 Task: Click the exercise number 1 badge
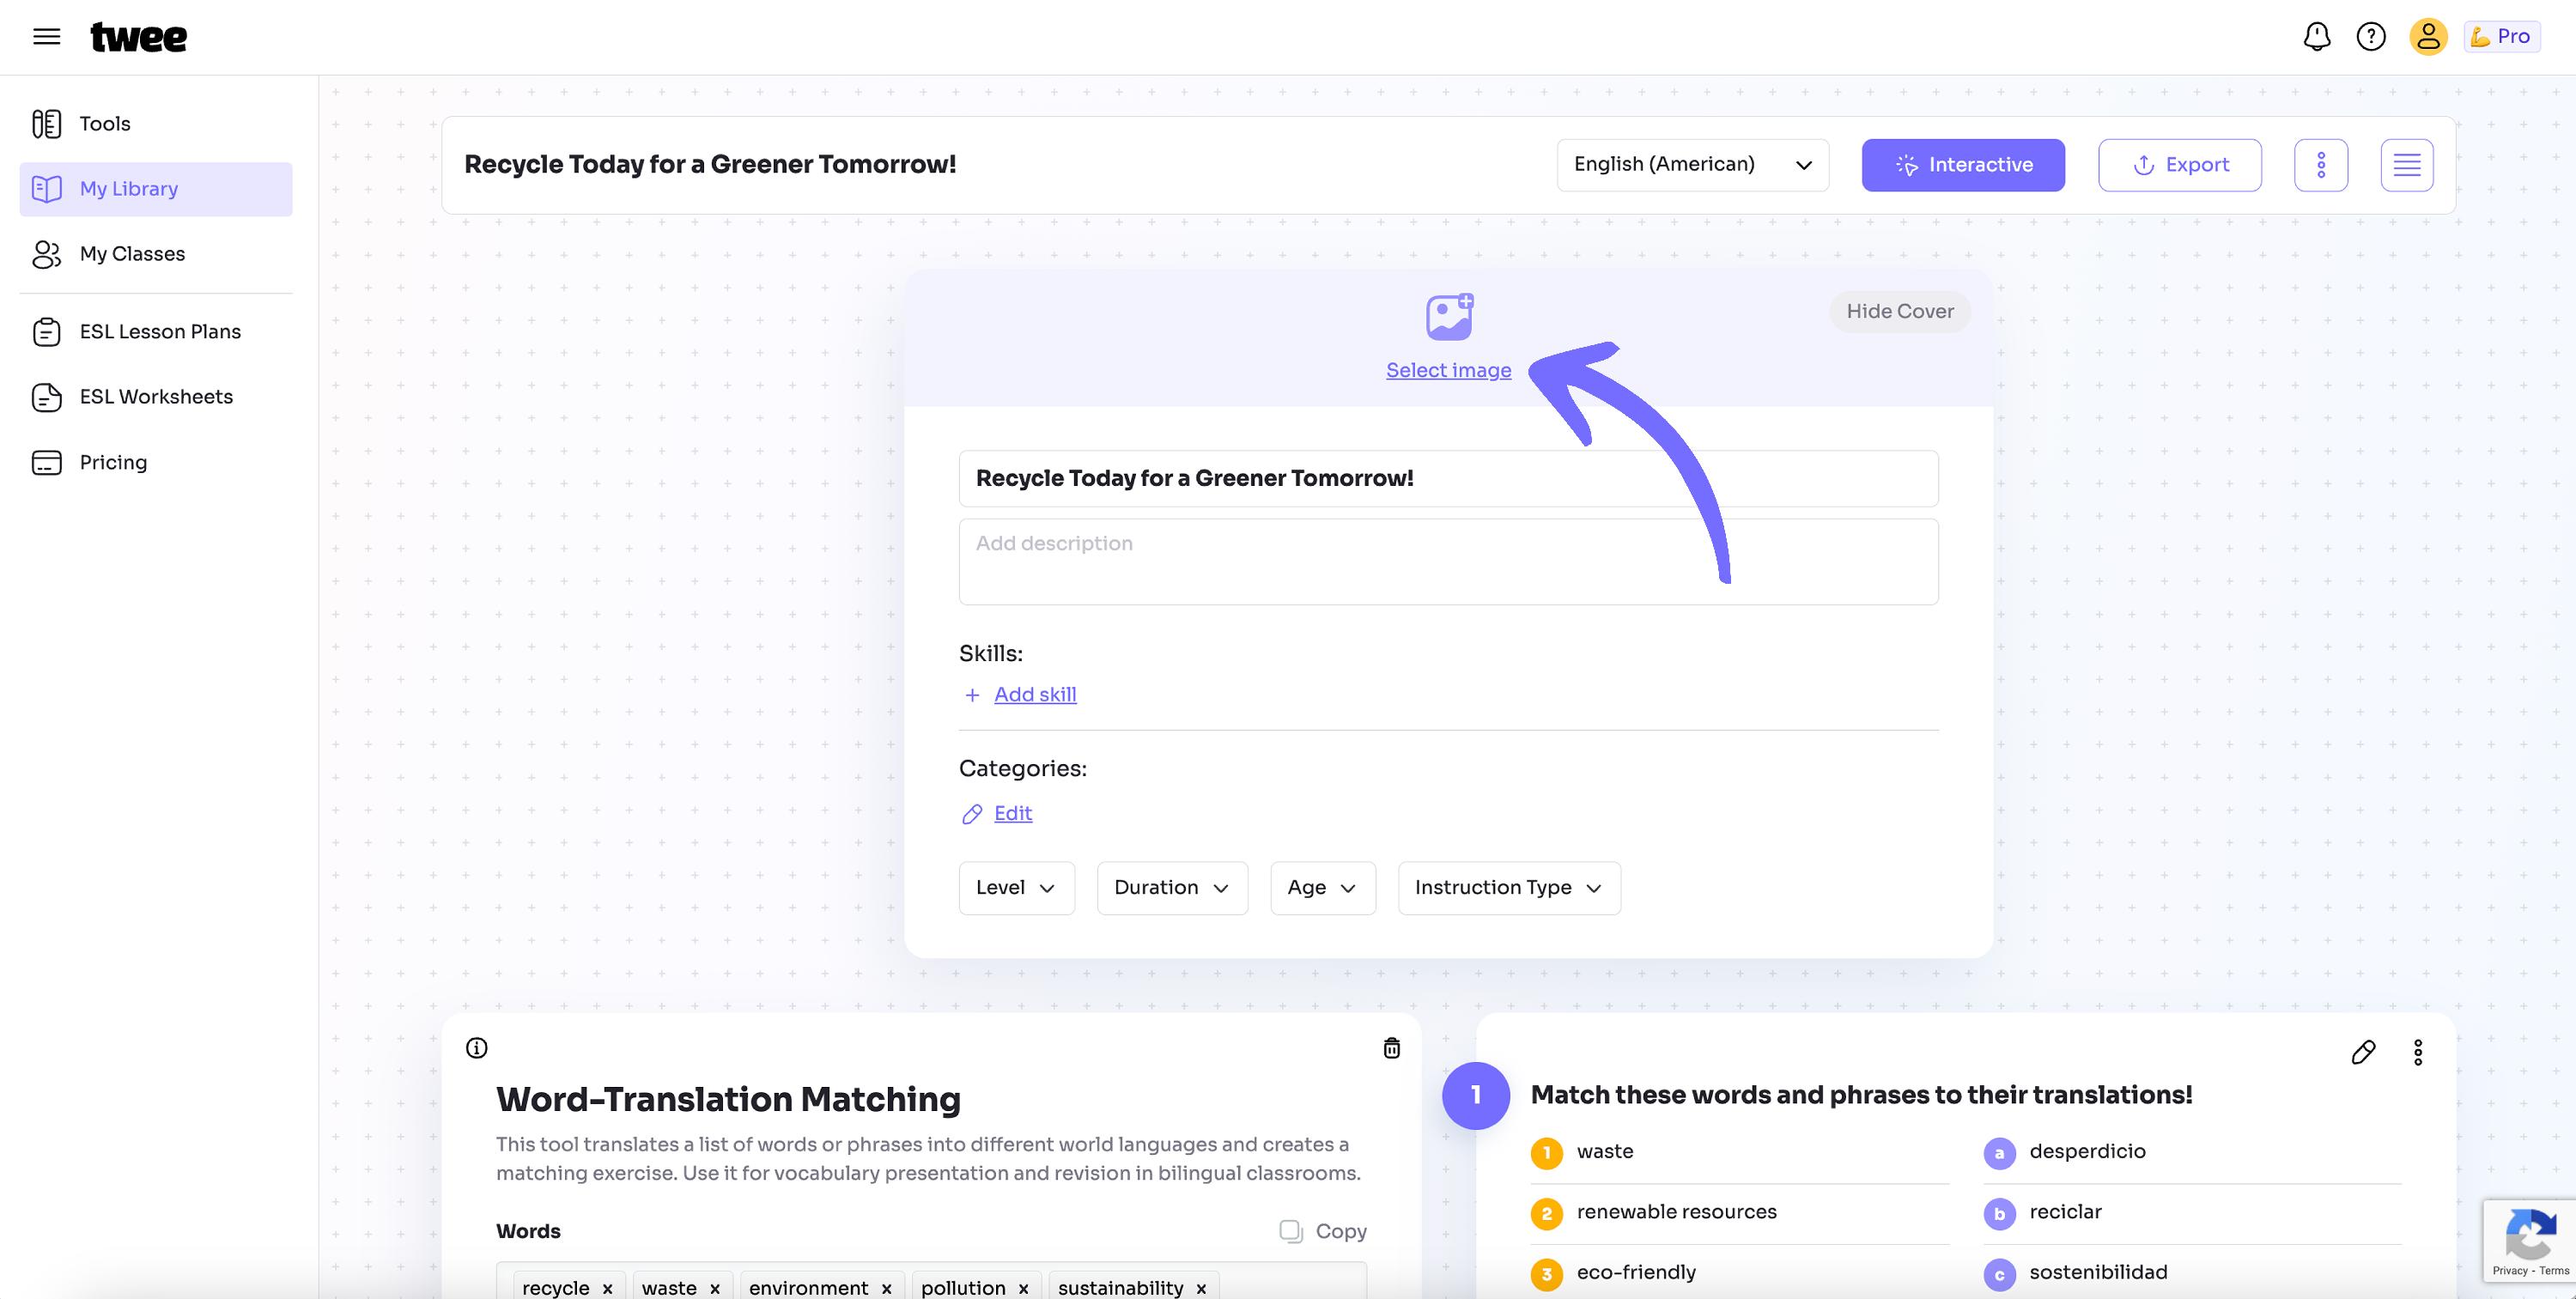point(1475,1096)
